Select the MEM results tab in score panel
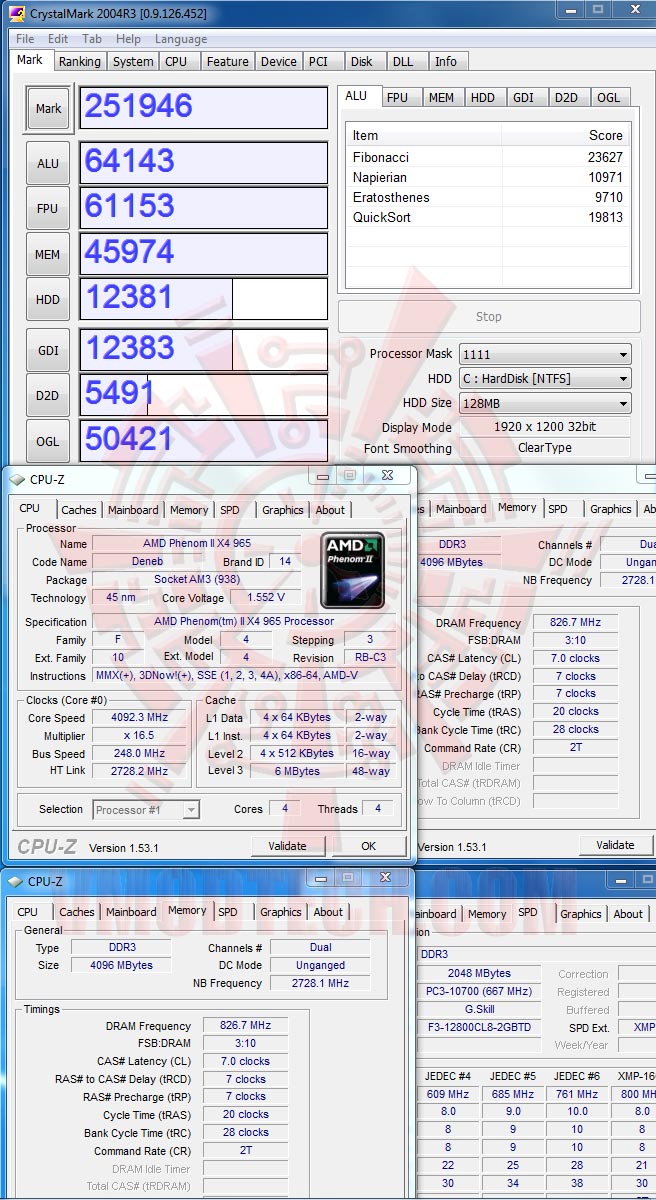This screenshot has width=656, height=1200. coord(441,97)
